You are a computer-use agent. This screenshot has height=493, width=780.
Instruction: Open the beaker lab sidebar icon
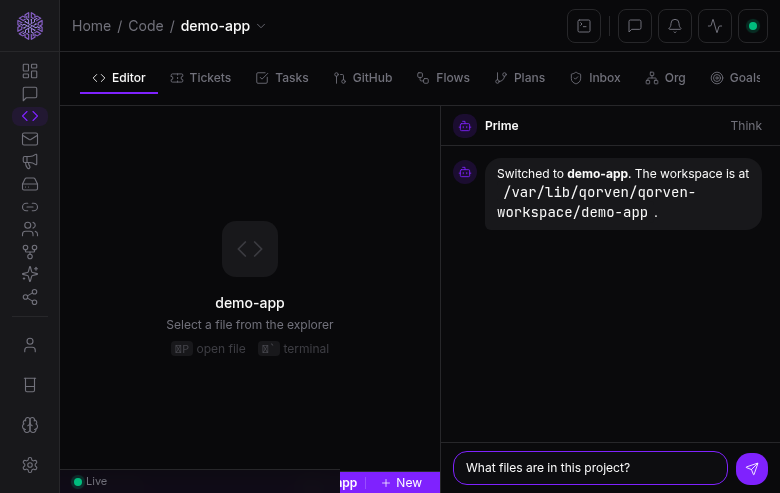pos(30,385)
